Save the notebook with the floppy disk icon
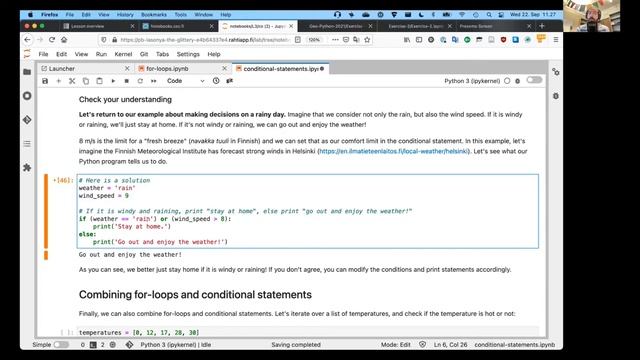Screen dimensions: 640x360 pos(45,81)
